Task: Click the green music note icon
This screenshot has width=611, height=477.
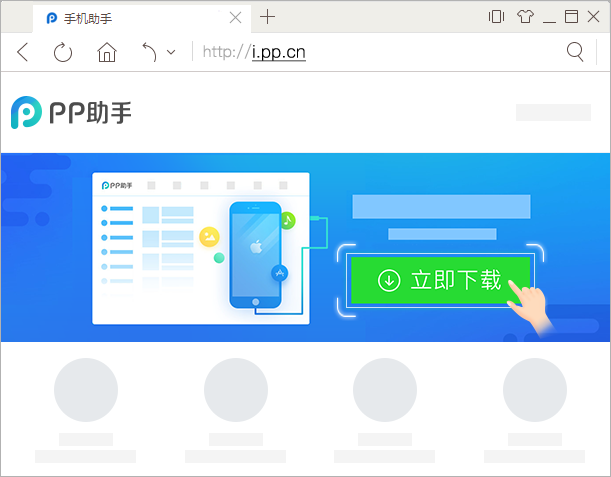Action: pyautogui.click(x=288, y=221)
